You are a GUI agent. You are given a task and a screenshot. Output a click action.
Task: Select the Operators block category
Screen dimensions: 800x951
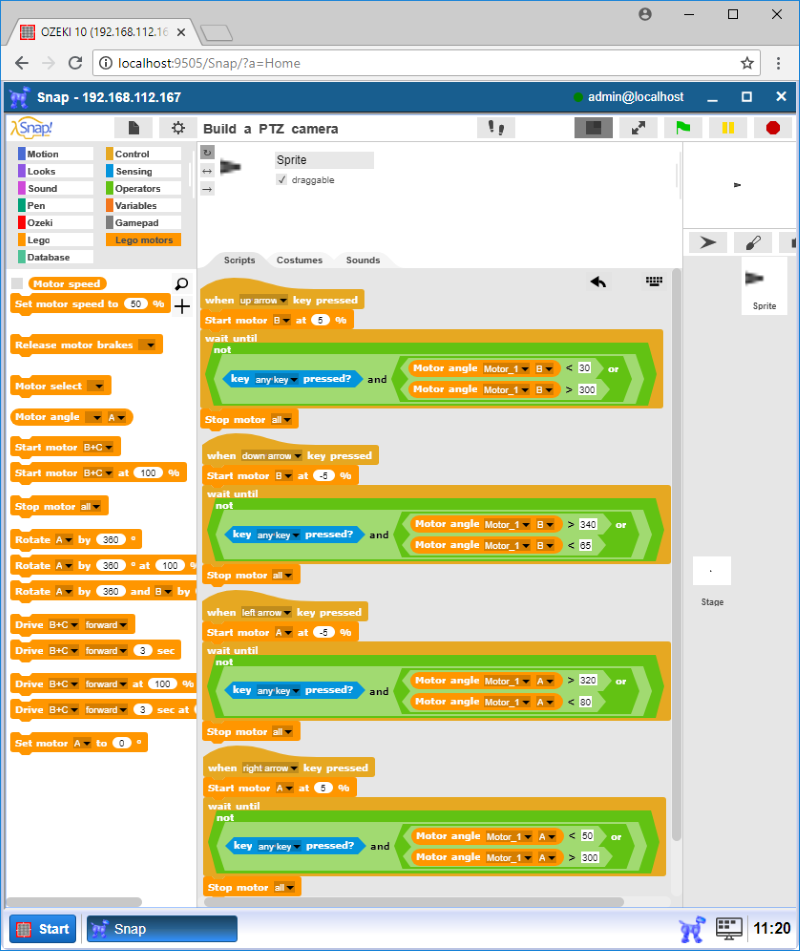pyautogui.click(x=143, y=189)
